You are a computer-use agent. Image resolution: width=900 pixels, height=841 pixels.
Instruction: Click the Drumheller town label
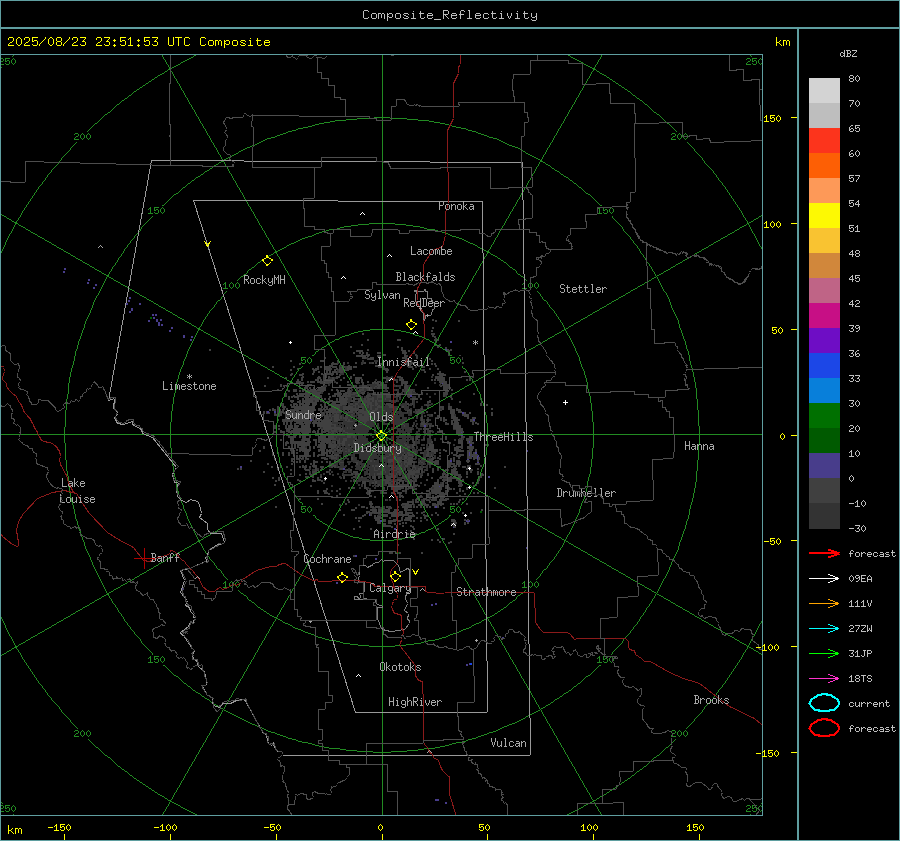(586, 493)
